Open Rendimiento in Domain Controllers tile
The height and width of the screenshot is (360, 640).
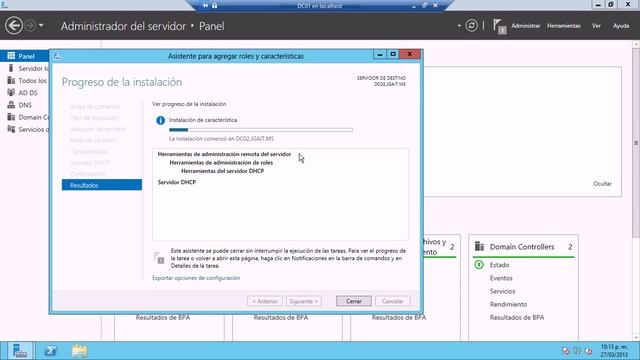(508, 304)
